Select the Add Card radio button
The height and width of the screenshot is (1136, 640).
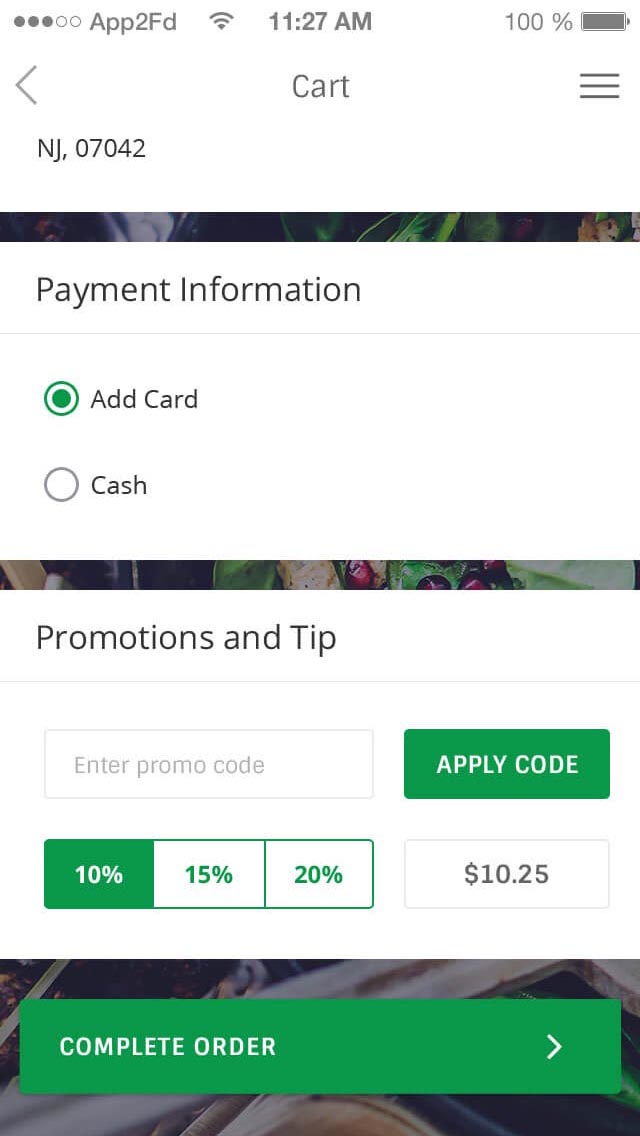point(61,399)
